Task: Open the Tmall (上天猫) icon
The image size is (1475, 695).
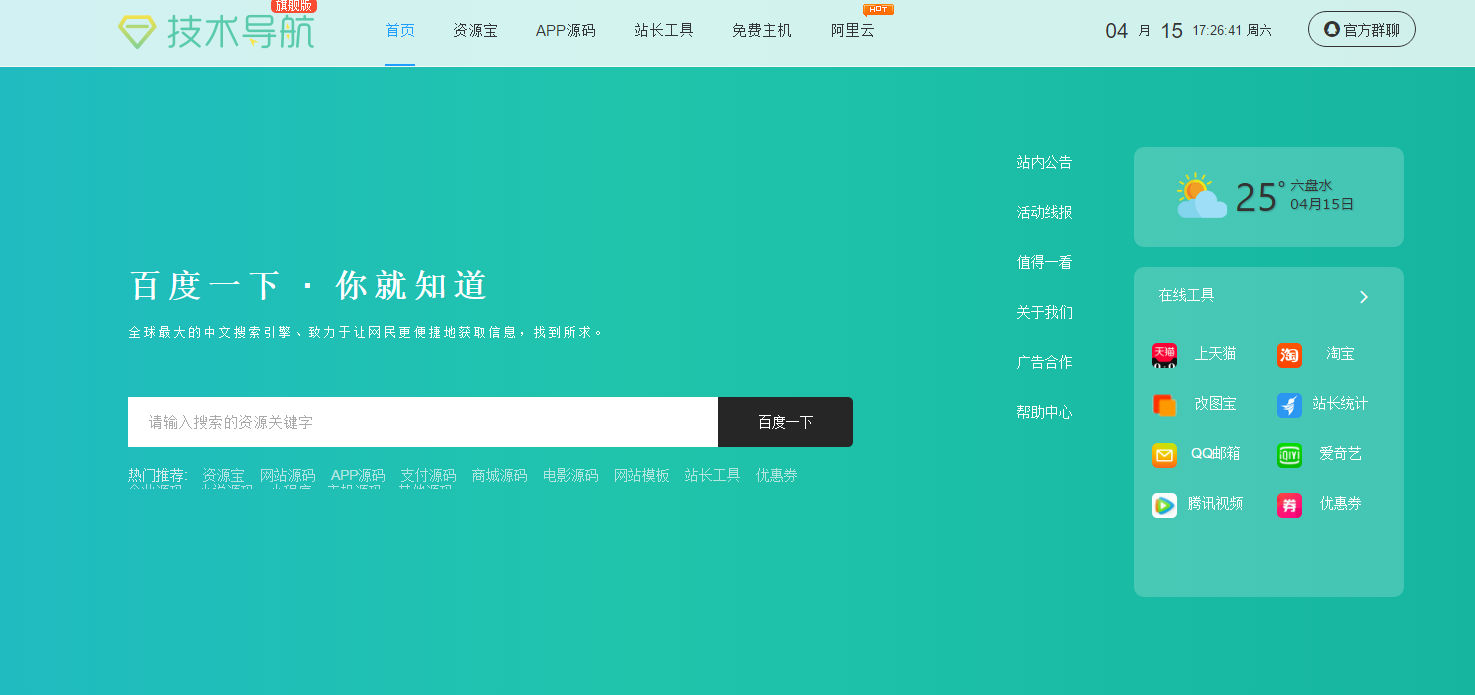Action: click(x=1164, y=355)
